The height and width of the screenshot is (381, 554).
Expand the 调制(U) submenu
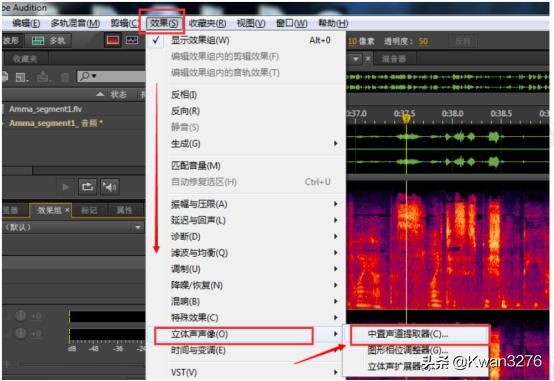246,269
